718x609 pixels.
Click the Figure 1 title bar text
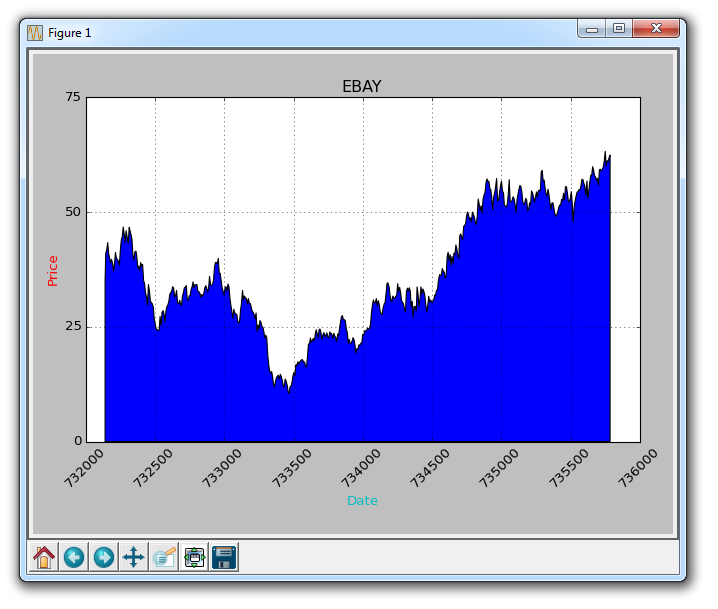pyautogui.click(x=70, y=32)
